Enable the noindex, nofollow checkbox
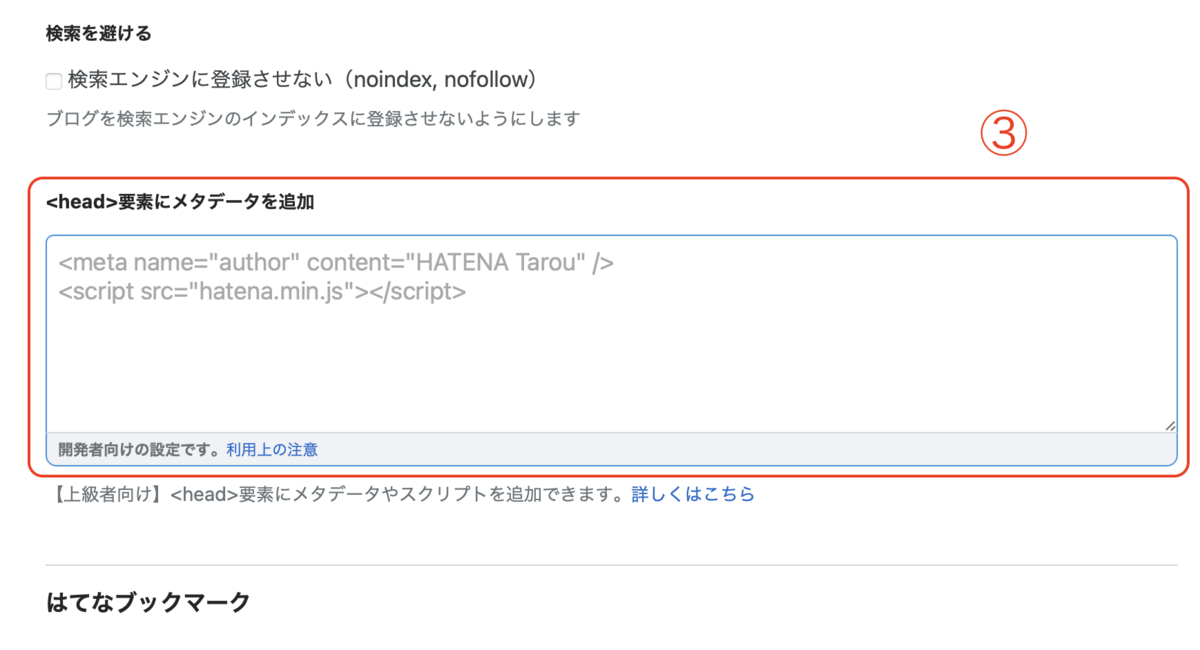1200x650 pixels. click(x=53, y=80)
